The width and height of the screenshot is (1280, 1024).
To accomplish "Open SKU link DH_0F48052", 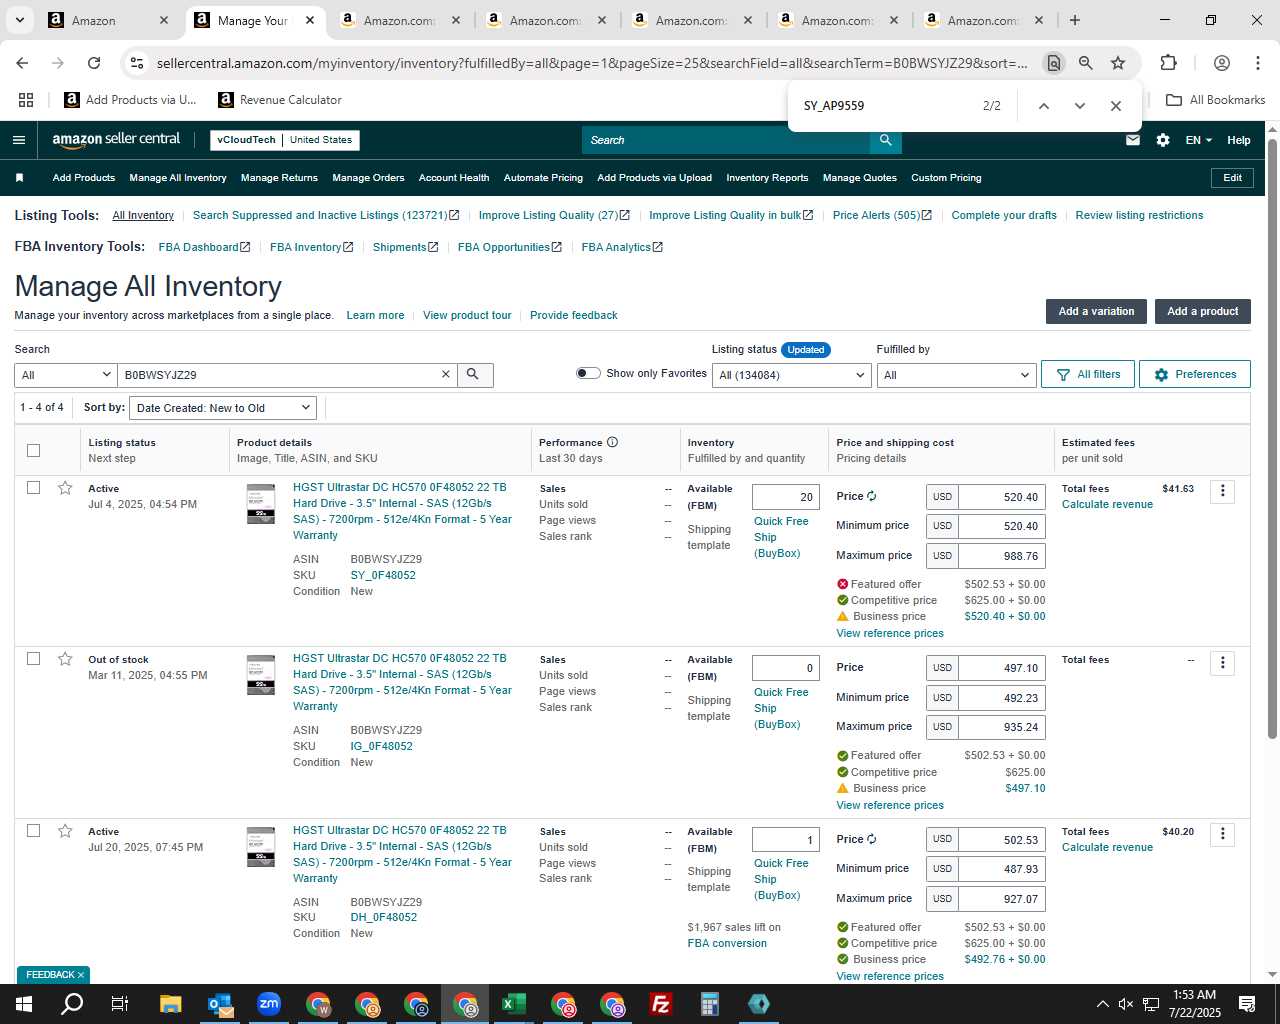I will point(384,917).
